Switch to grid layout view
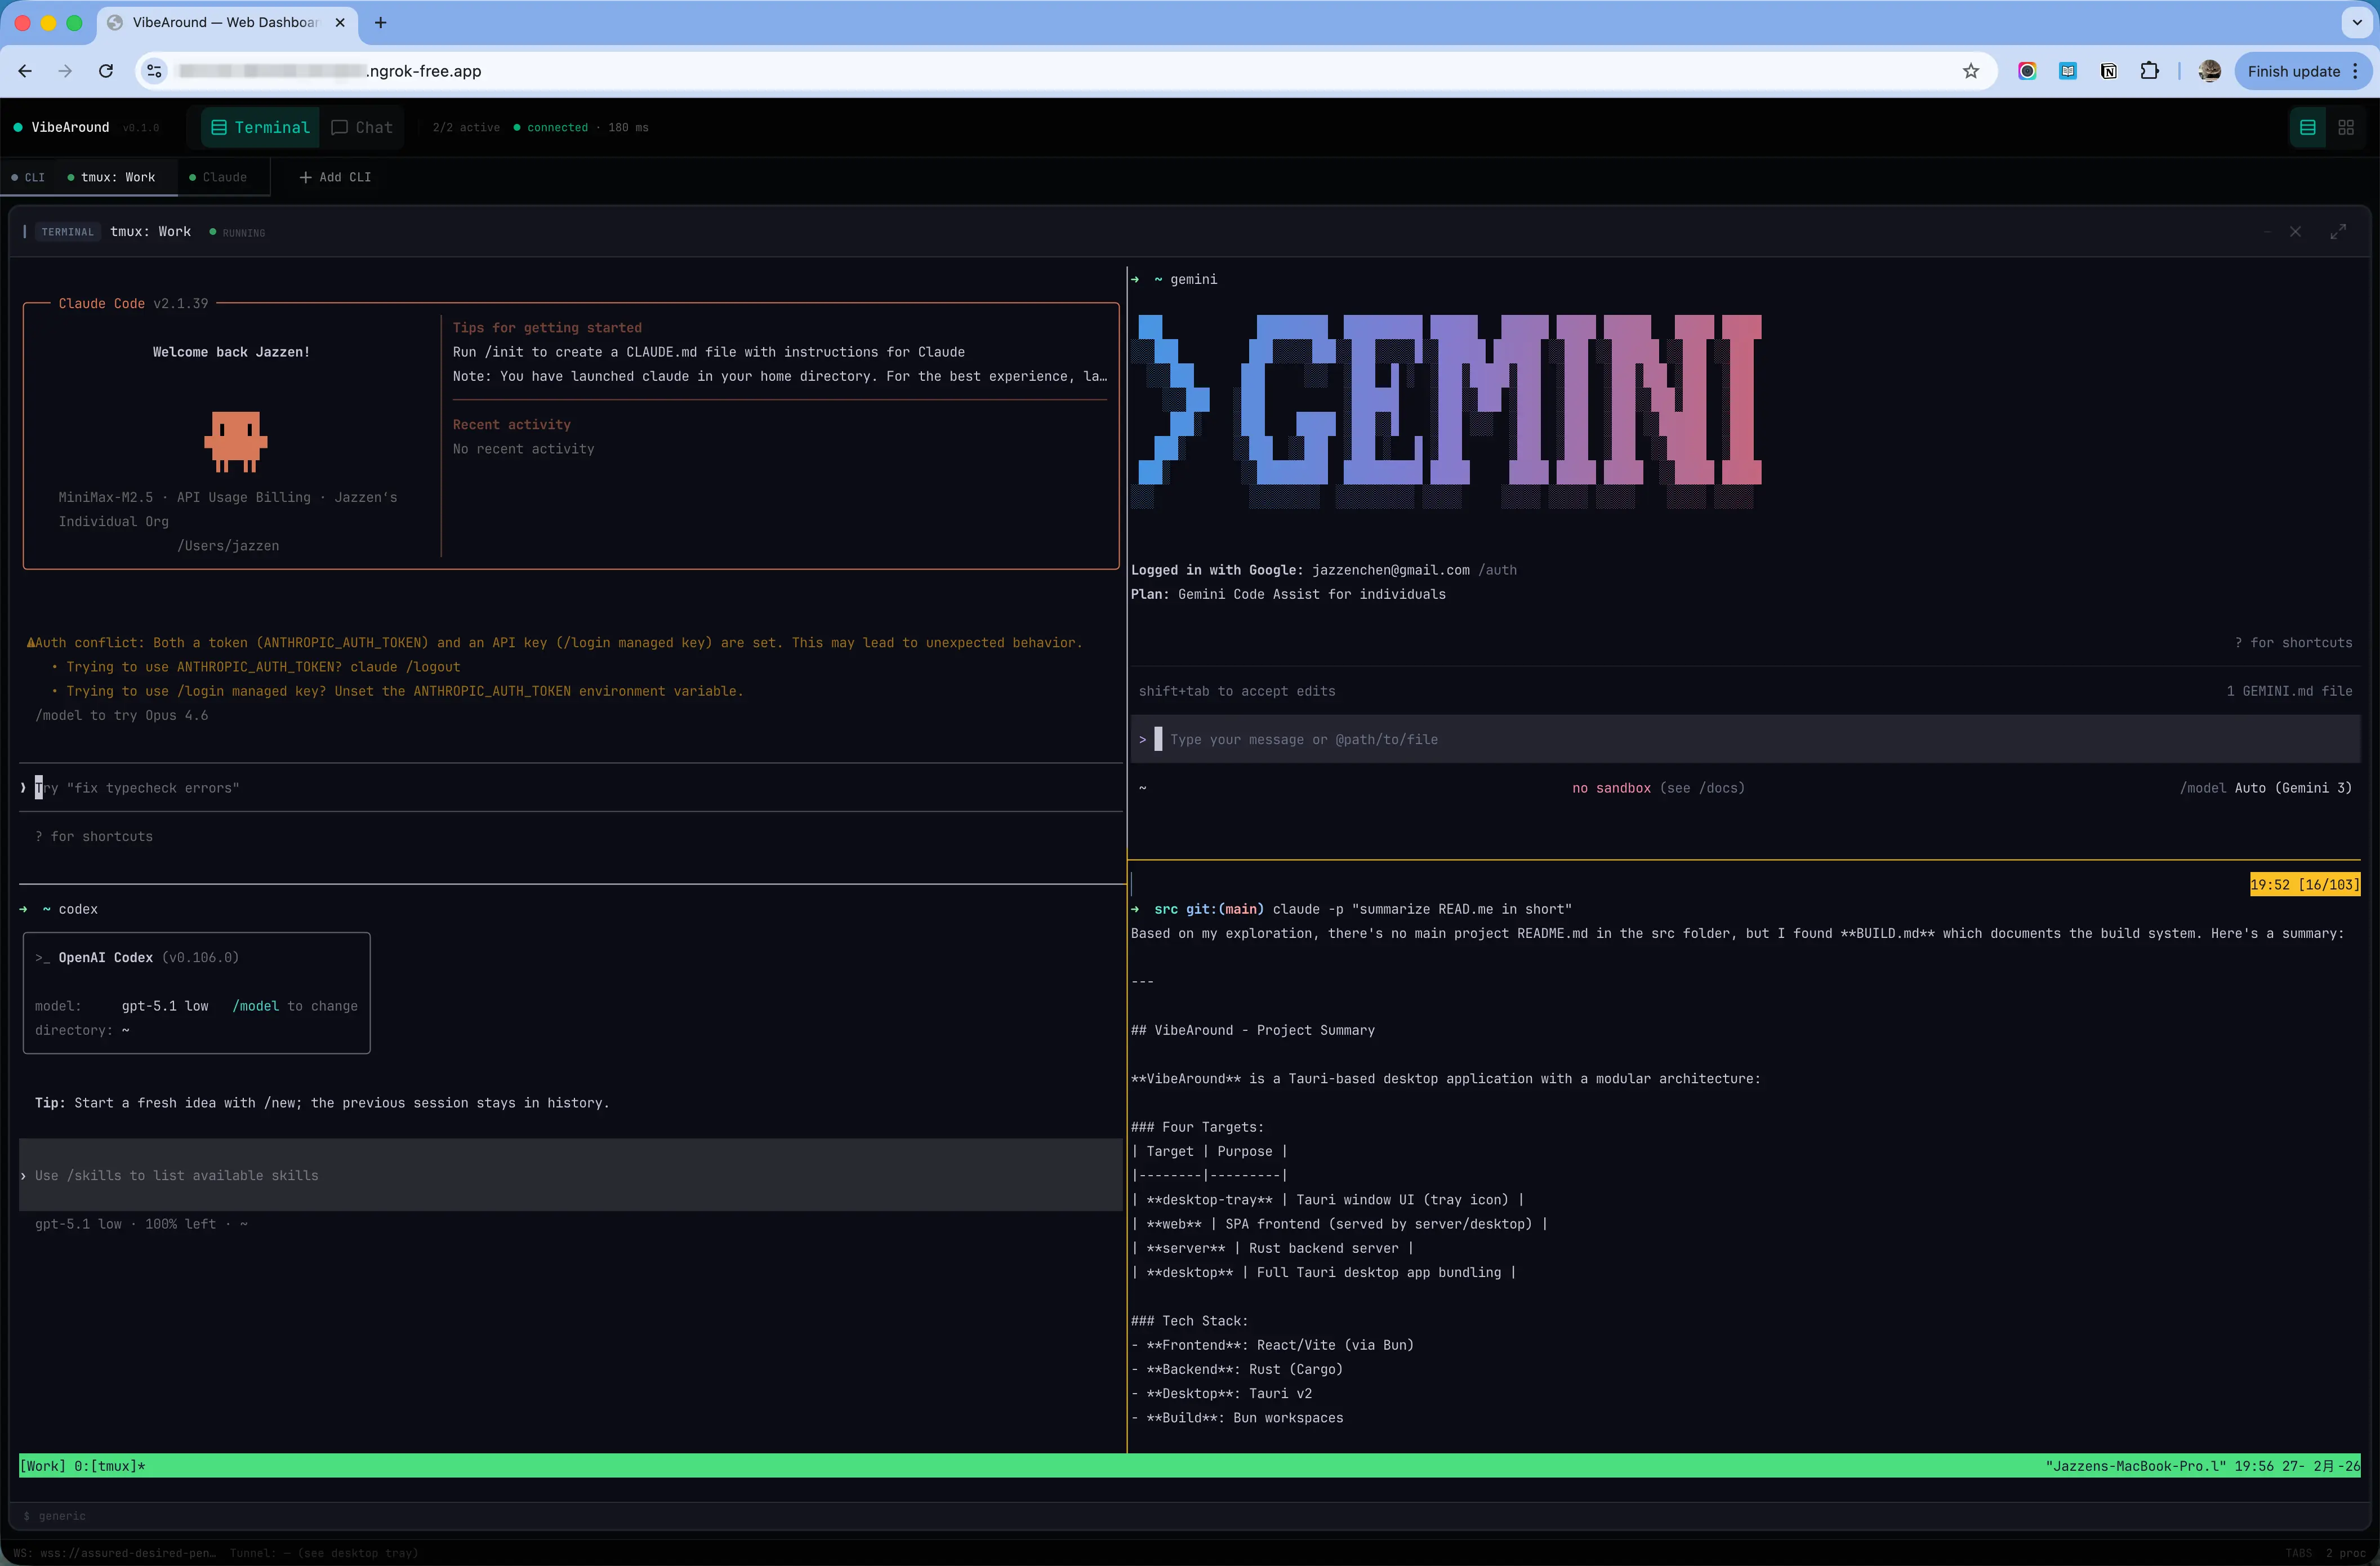The image size is (2380, 1566). coord(2347,127)
